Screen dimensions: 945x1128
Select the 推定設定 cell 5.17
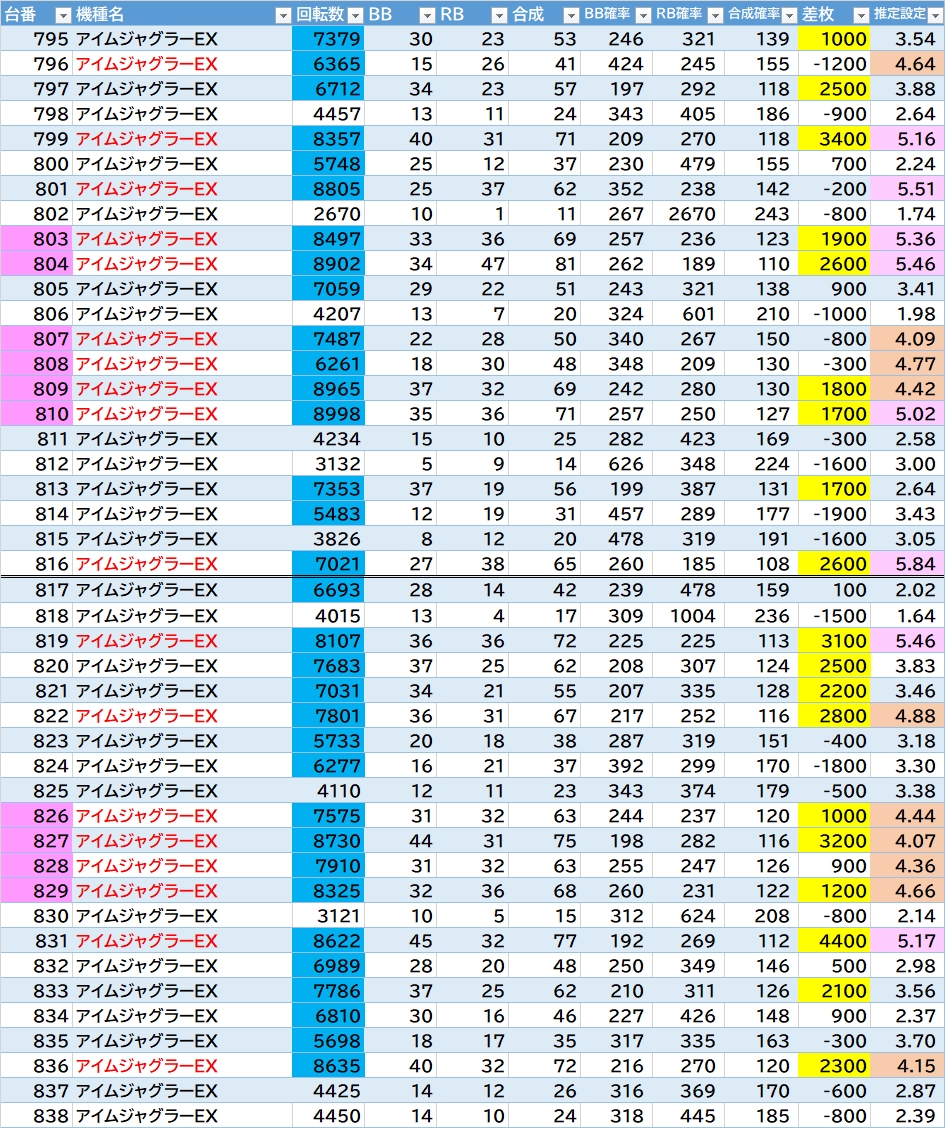[907, 941]
